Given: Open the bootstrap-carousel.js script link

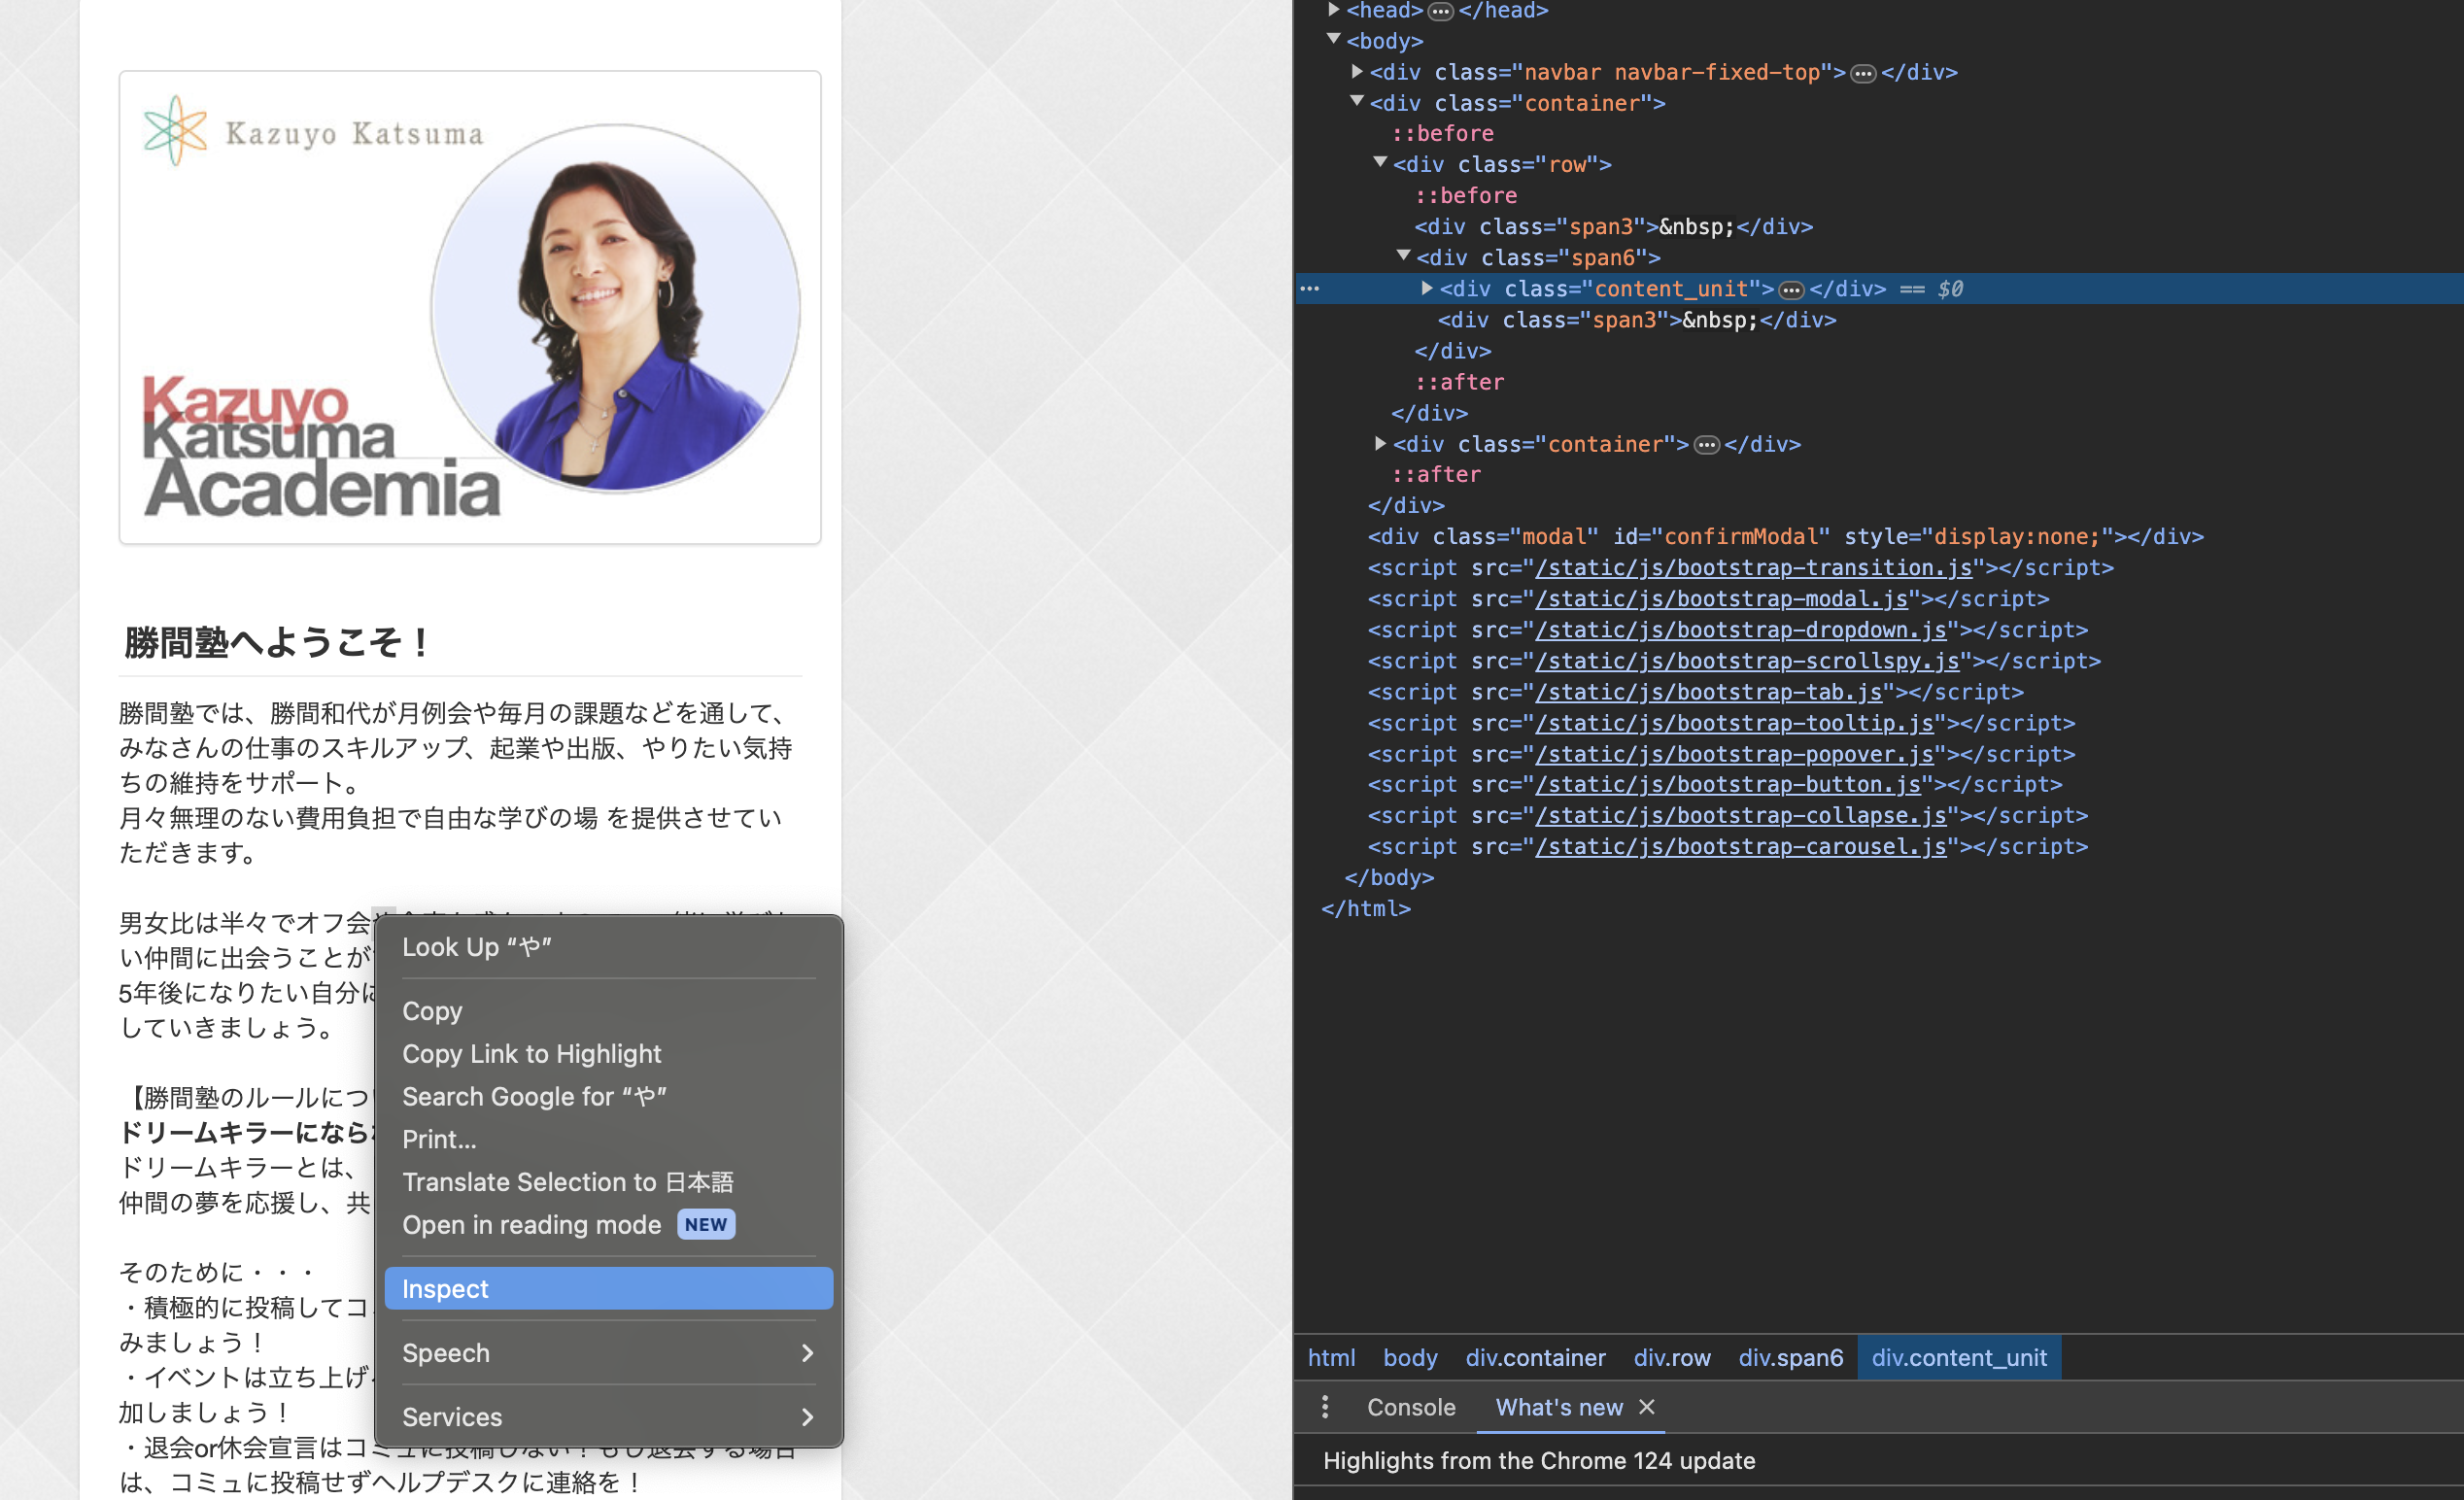Looking at the screenshot, I should 1740,846.
